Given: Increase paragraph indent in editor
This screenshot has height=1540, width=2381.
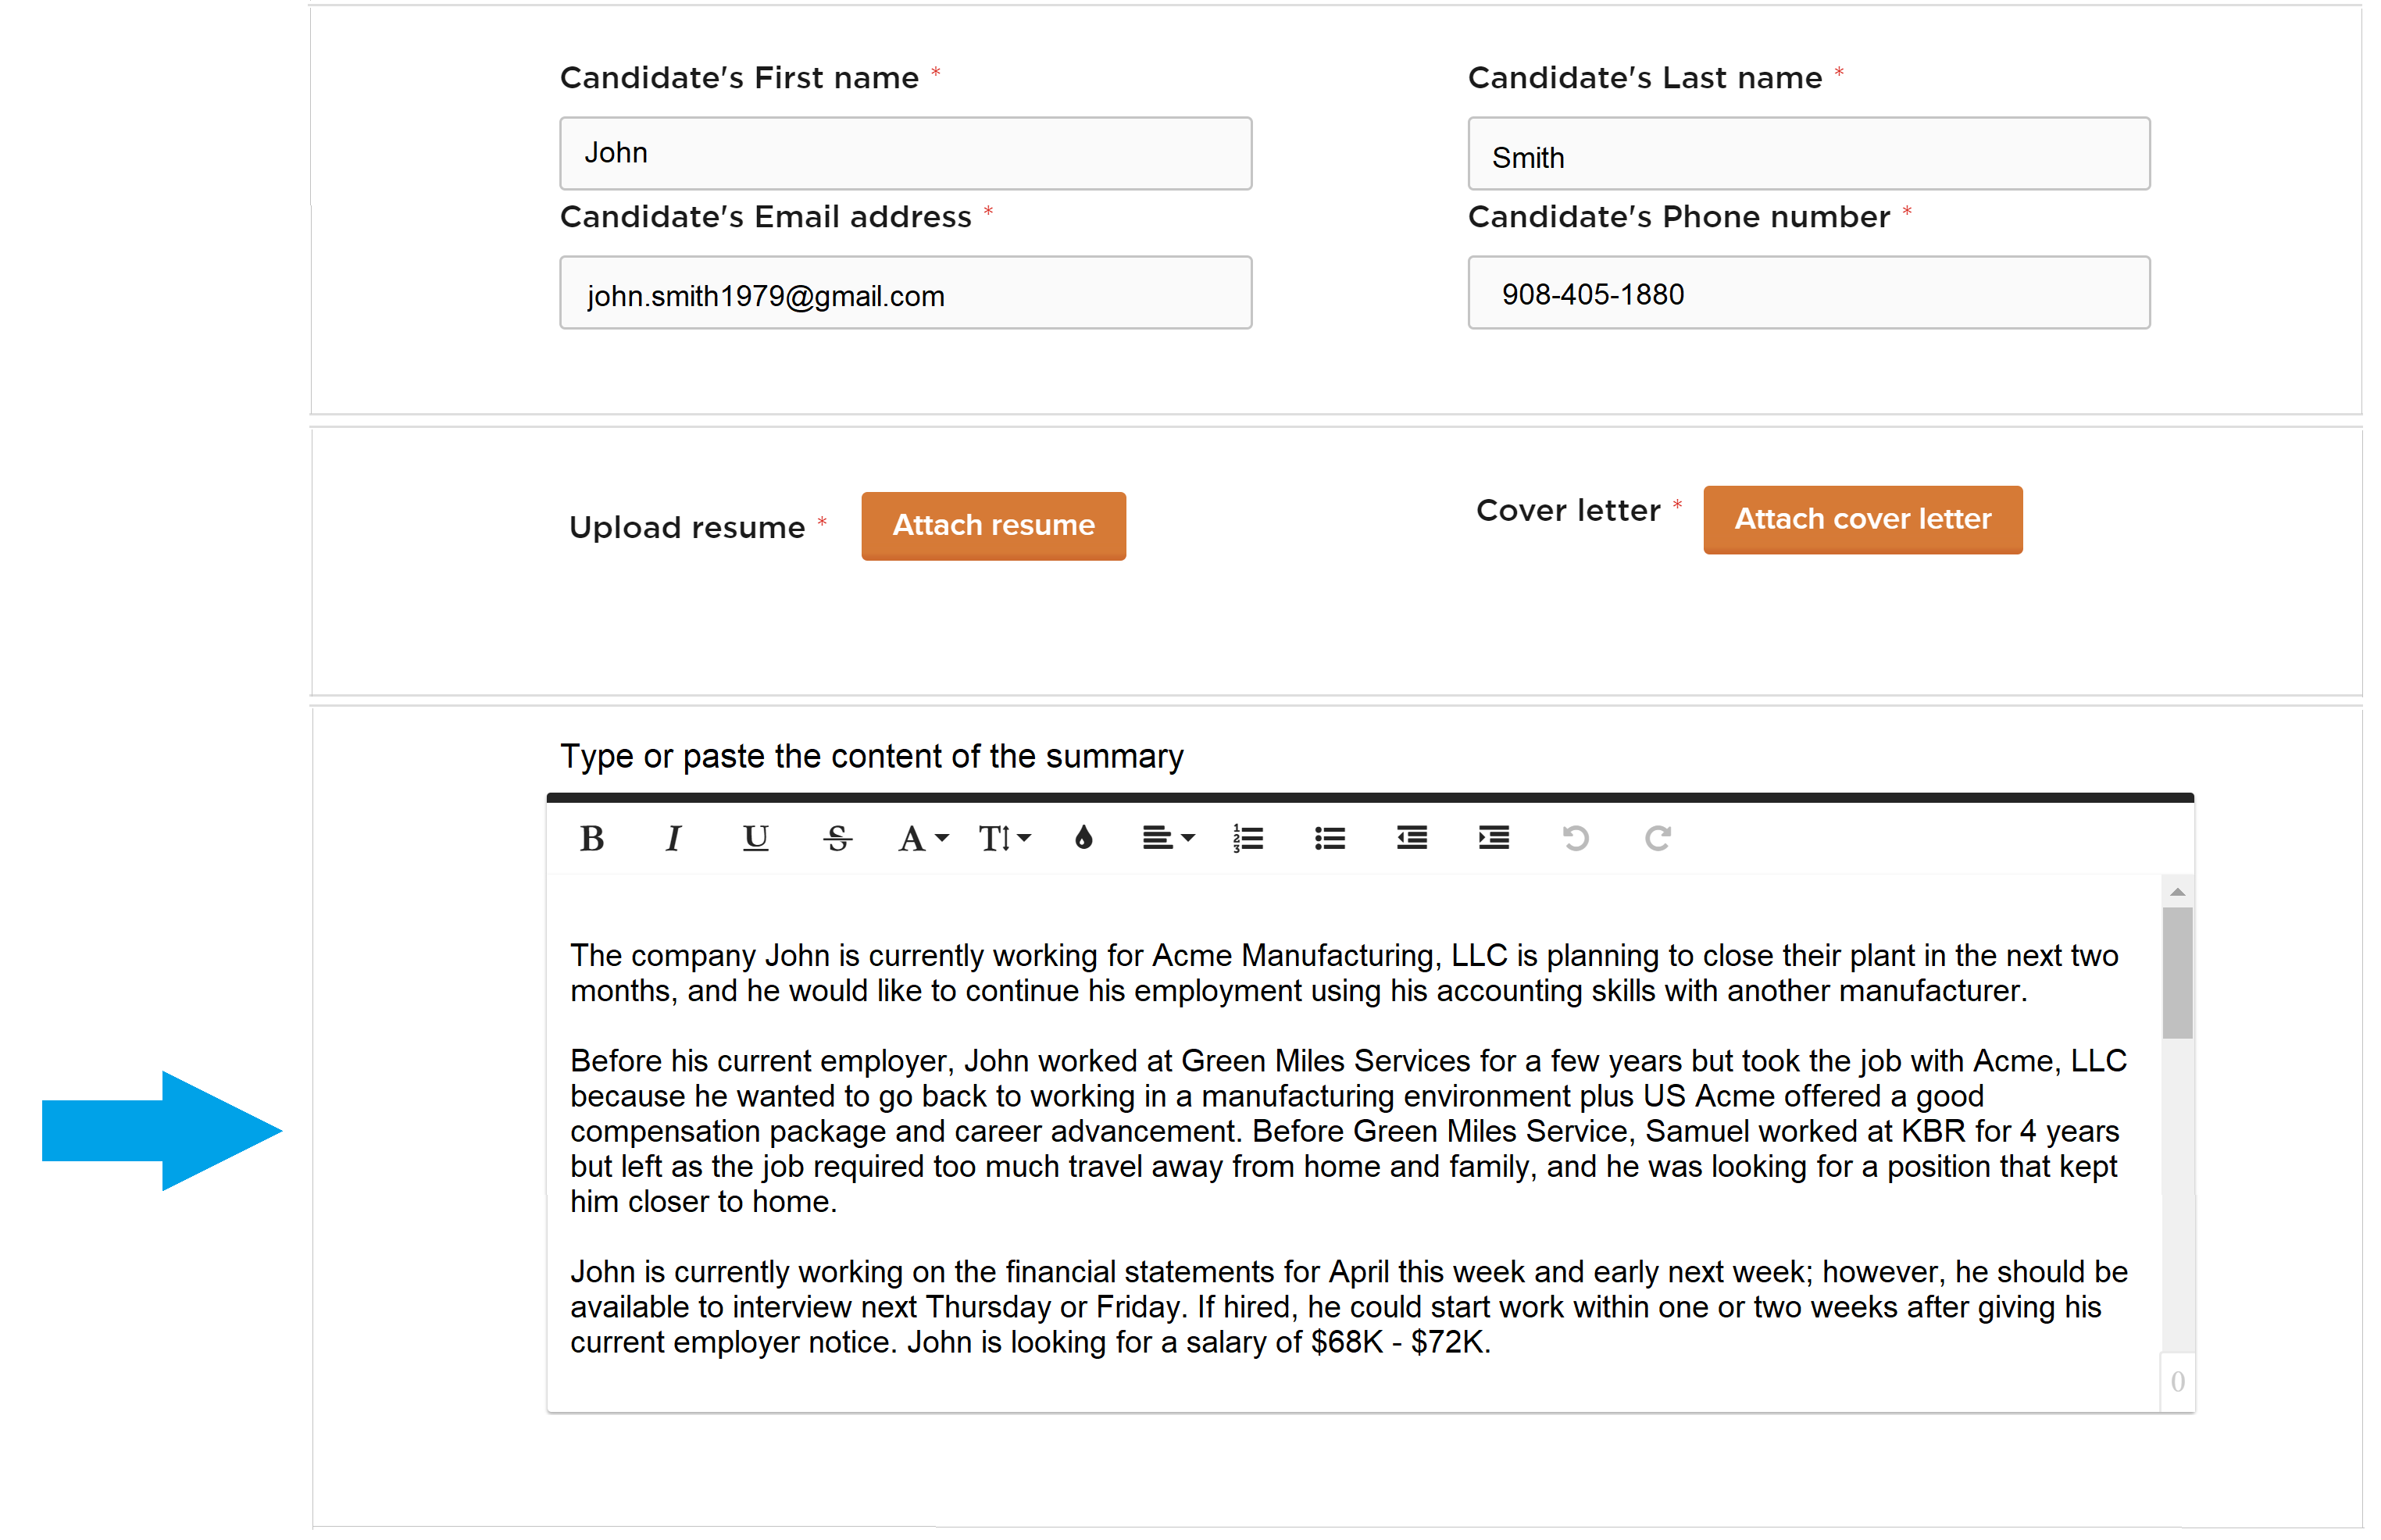Looking at the screenshot, I should click(x=1493, y=838).
